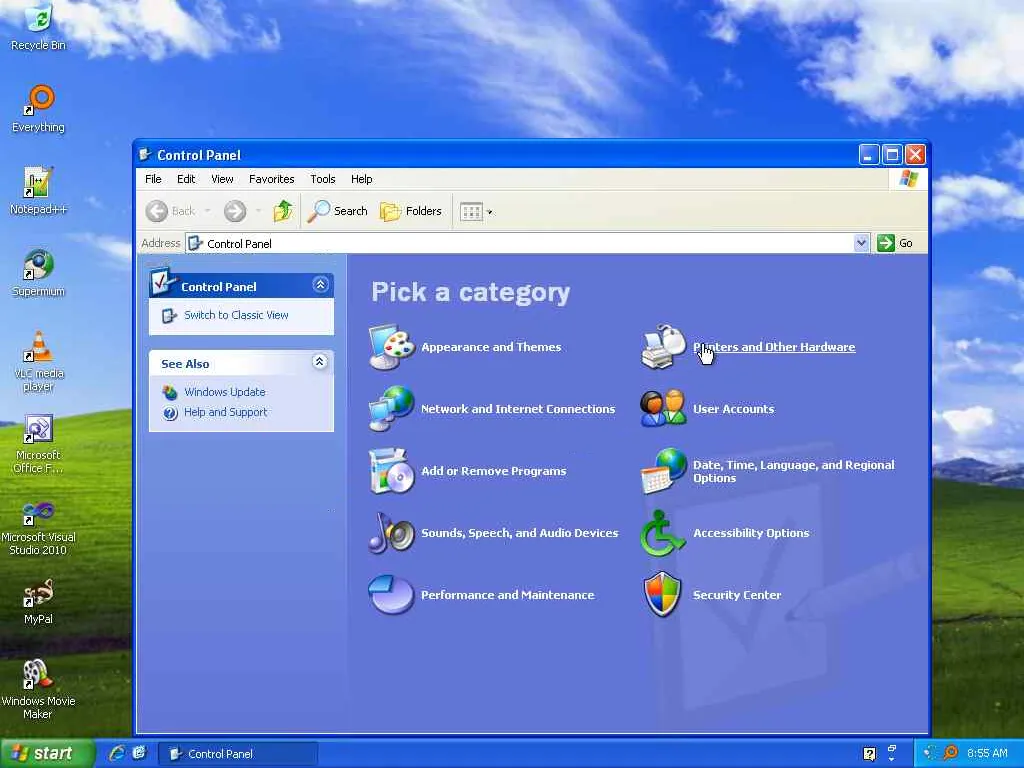Open the Performance and Maintenance pie icon

pos(391,595)
